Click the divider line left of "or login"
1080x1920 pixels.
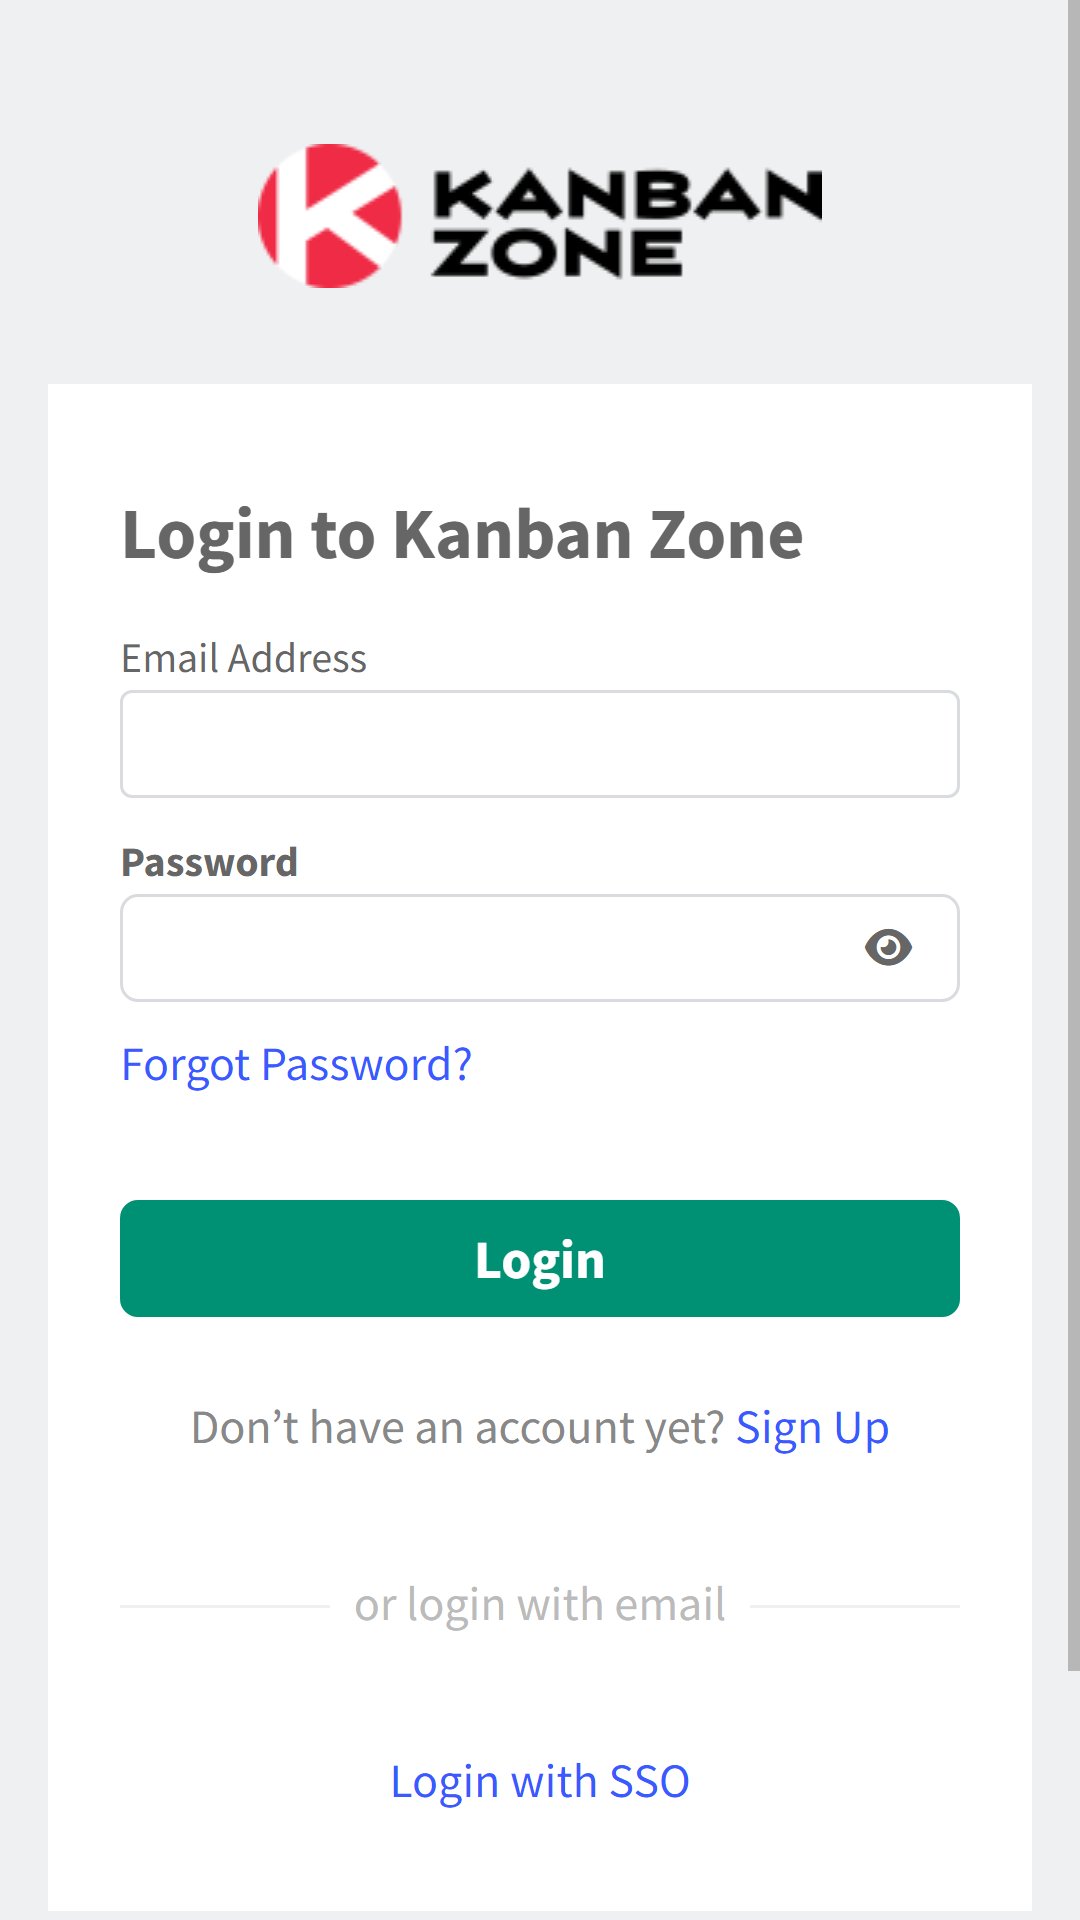[225, 1606]
